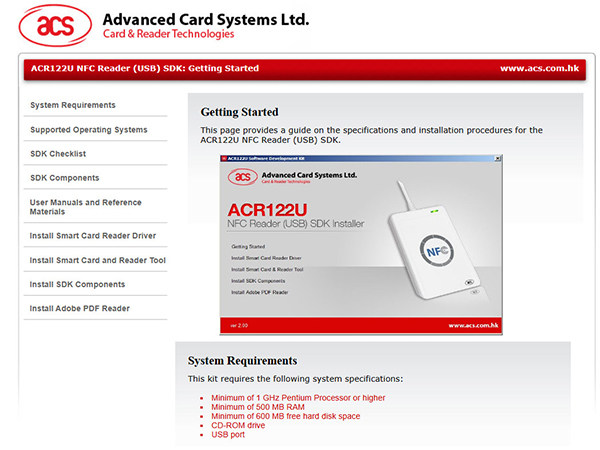
Task: Click the ACR122U NFC Reader SDK banner title
Action: click(x=145, y=68)
